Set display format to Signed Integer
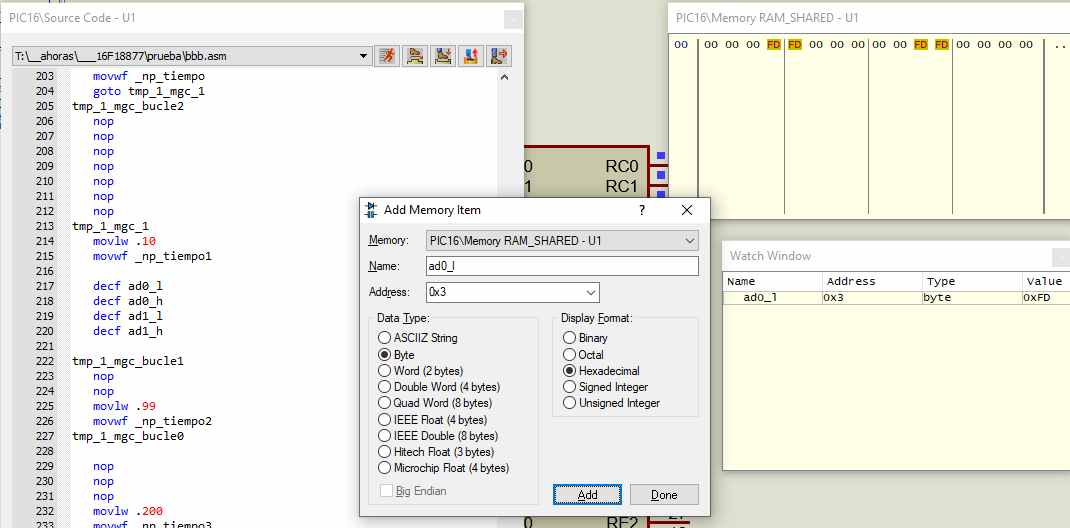Image resolution: width=1070 pixels, height=528 pixels. pyautogui.click(x=605, y=387)
